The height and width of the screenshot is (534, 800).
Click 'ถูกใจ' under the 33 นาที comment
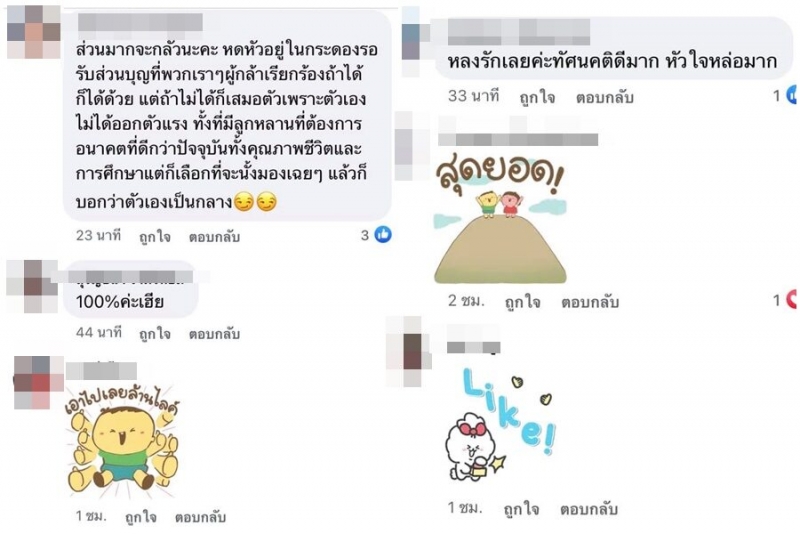(x=537, y=97)
